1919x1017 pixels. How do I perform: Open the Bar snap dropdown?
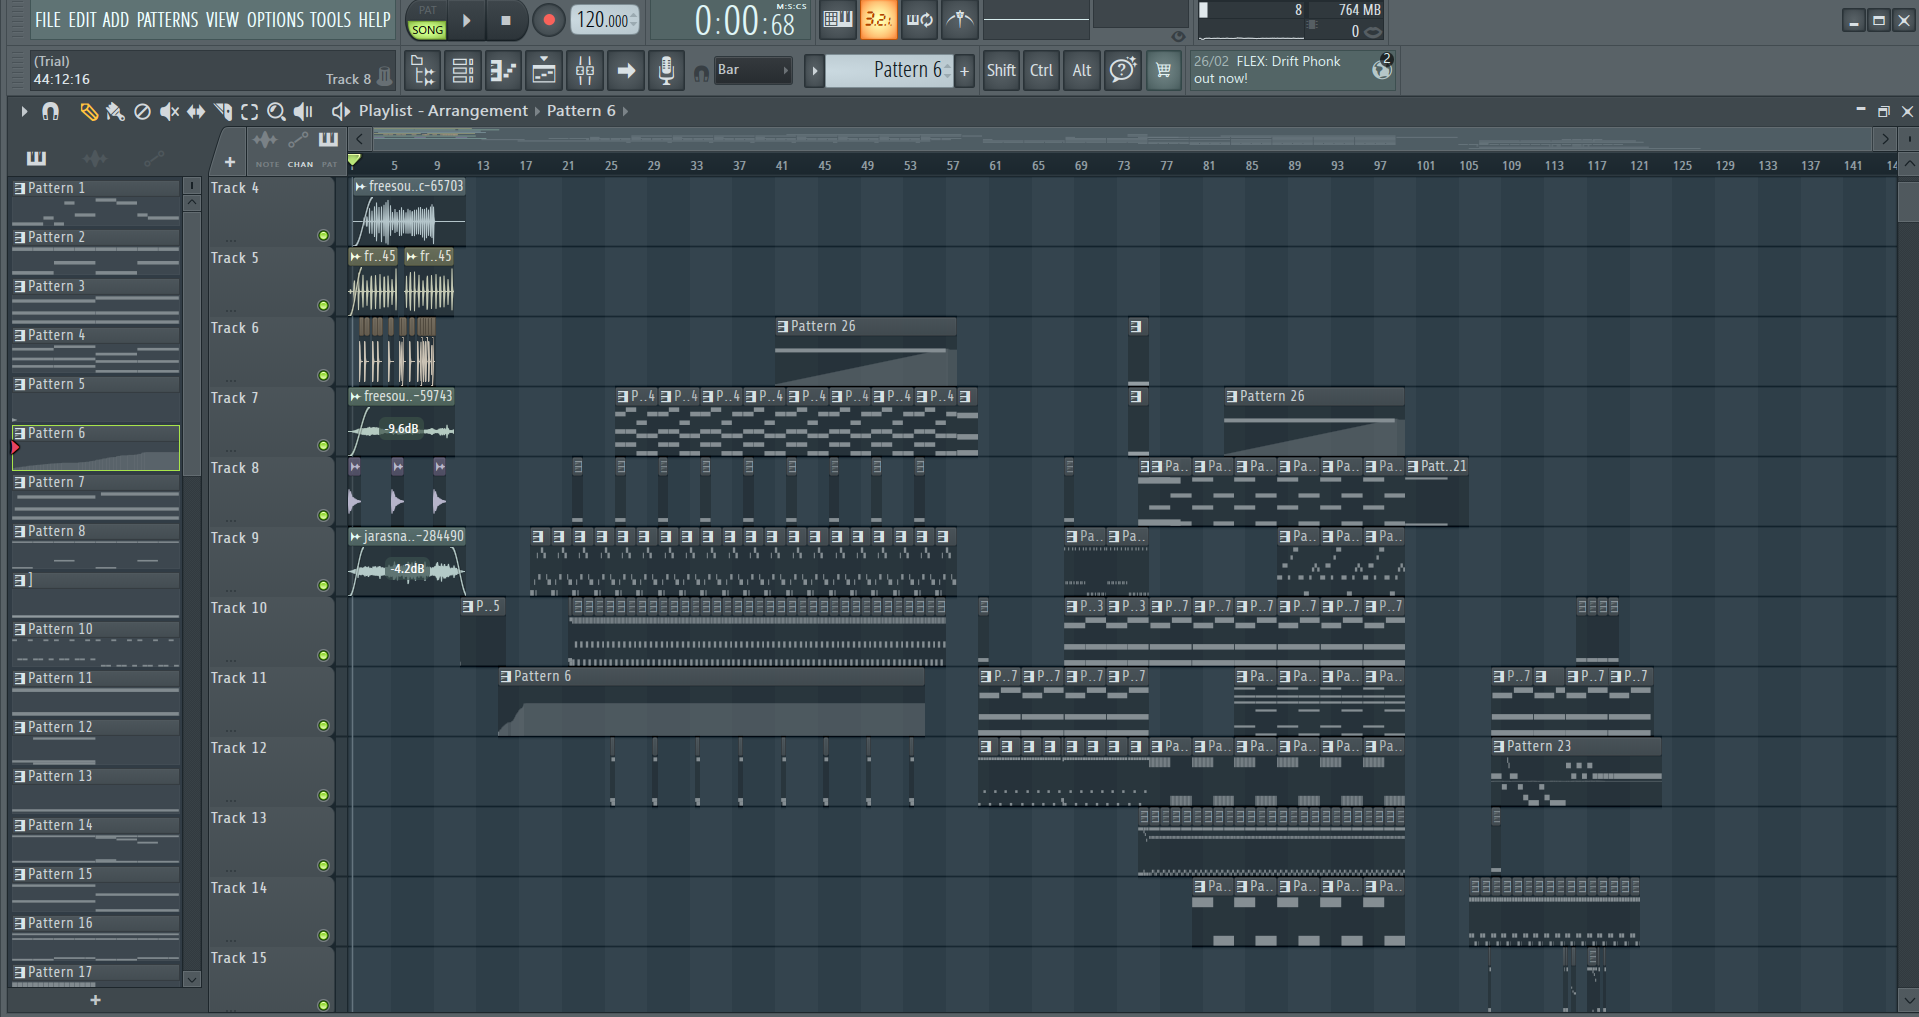[753, 70]
